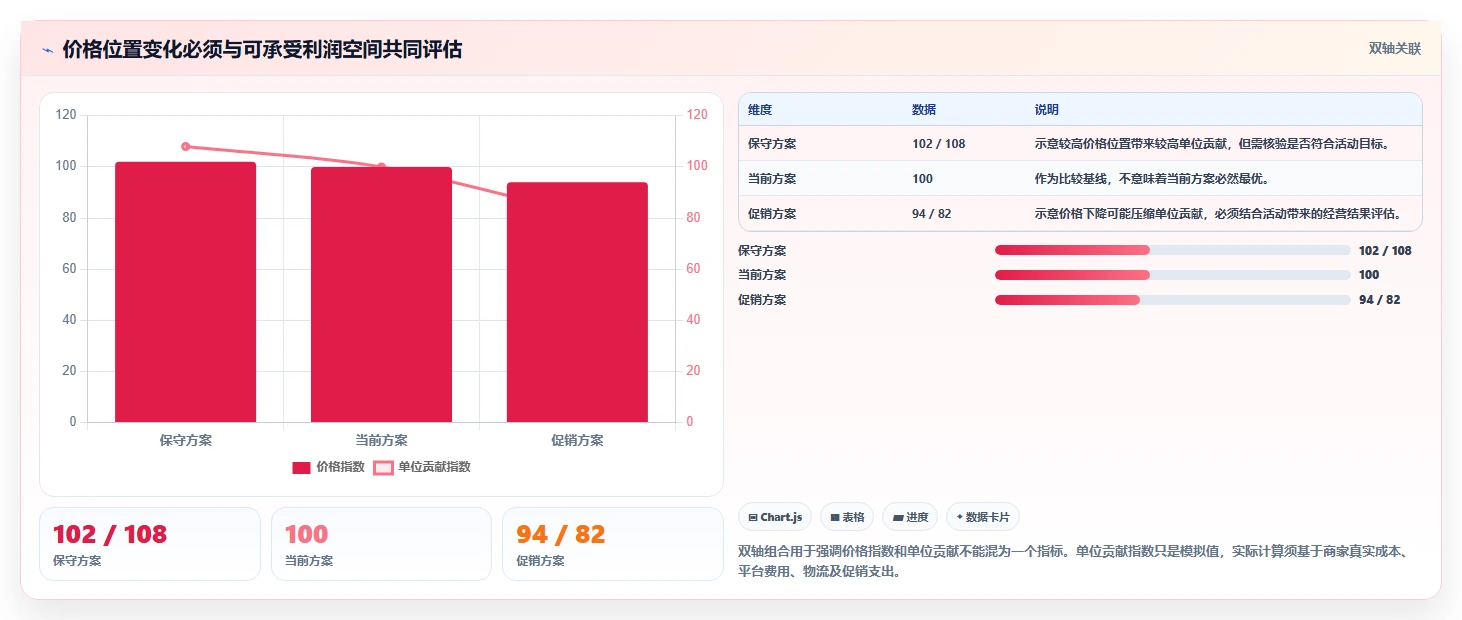1462x620 pixels.
Task: Click the 94 / 82 value beside progress bar
Action: point(1379,300)
